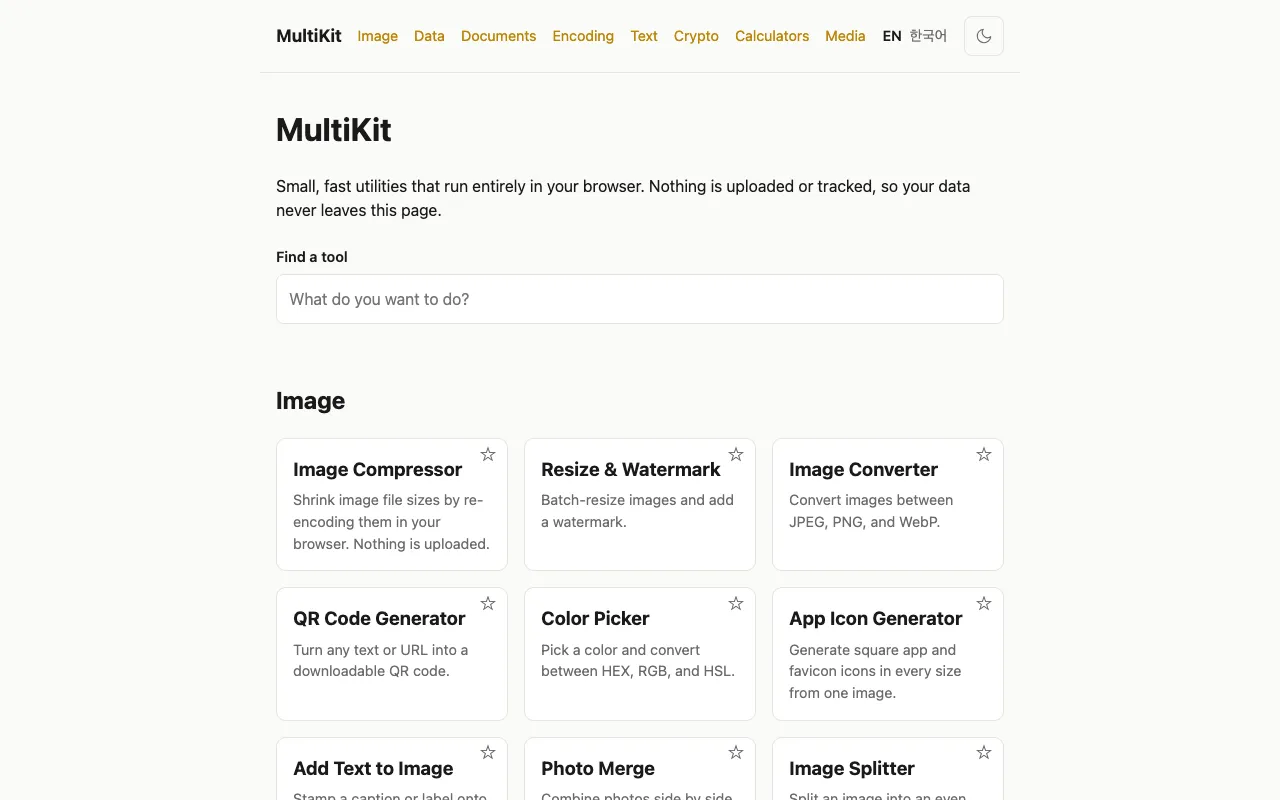Open the Encoding category
The width and height of the screenshot is (1280, 800).
[583, 36]
